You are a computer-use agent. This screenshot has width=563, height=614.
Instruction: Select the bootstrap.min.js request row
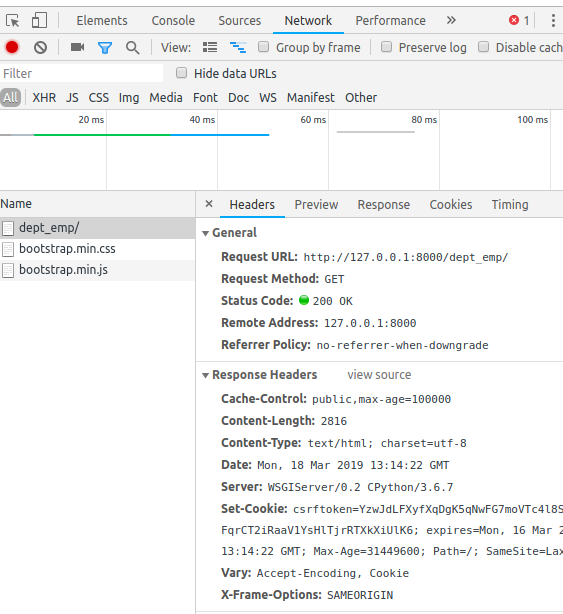click(x=97, y=270)
